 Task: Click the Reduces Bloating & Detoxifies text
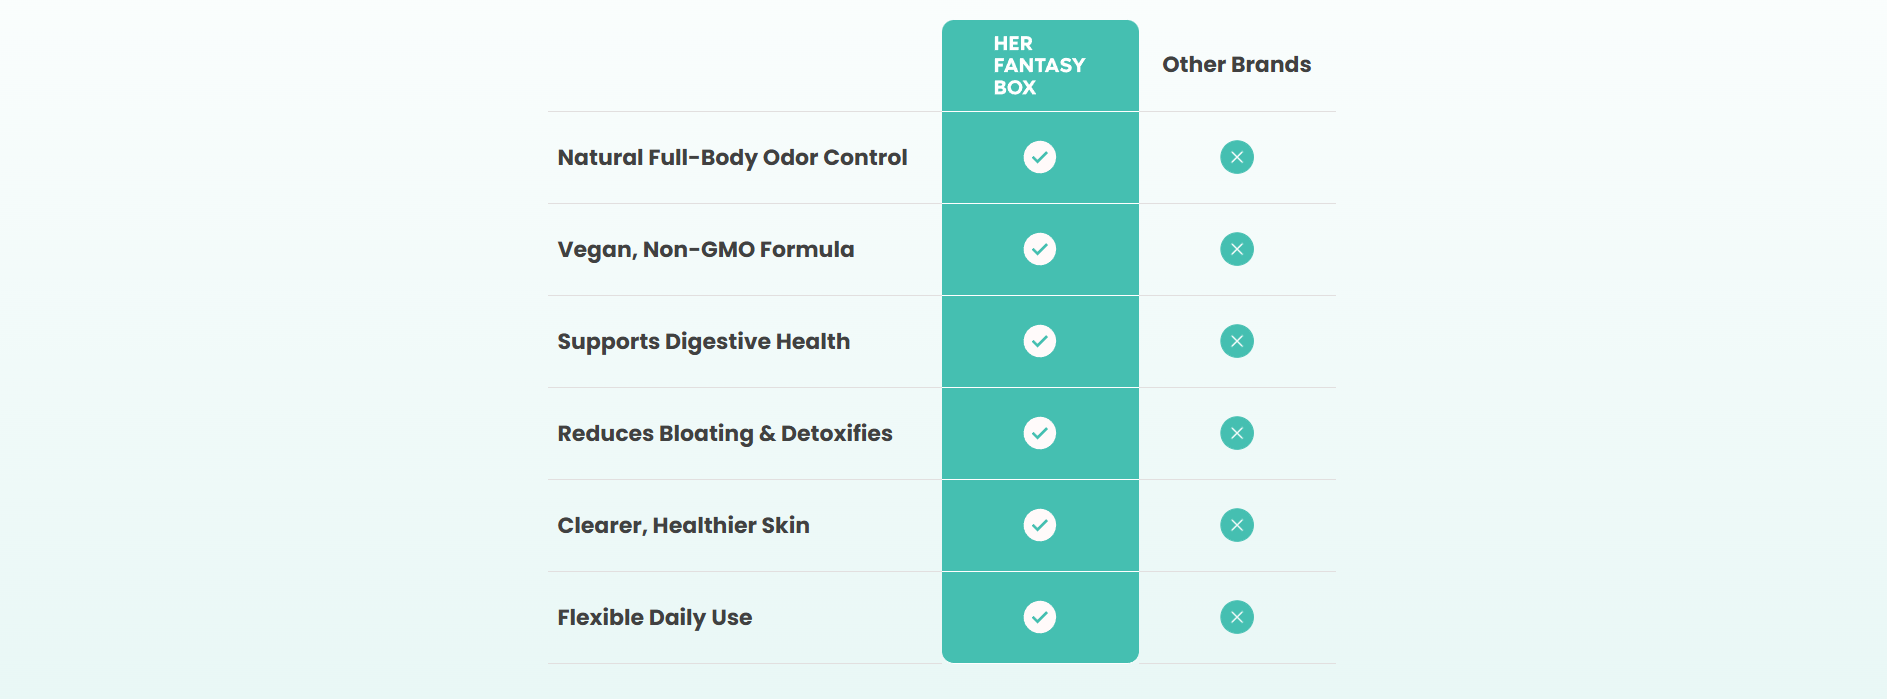tap(724, 434)
